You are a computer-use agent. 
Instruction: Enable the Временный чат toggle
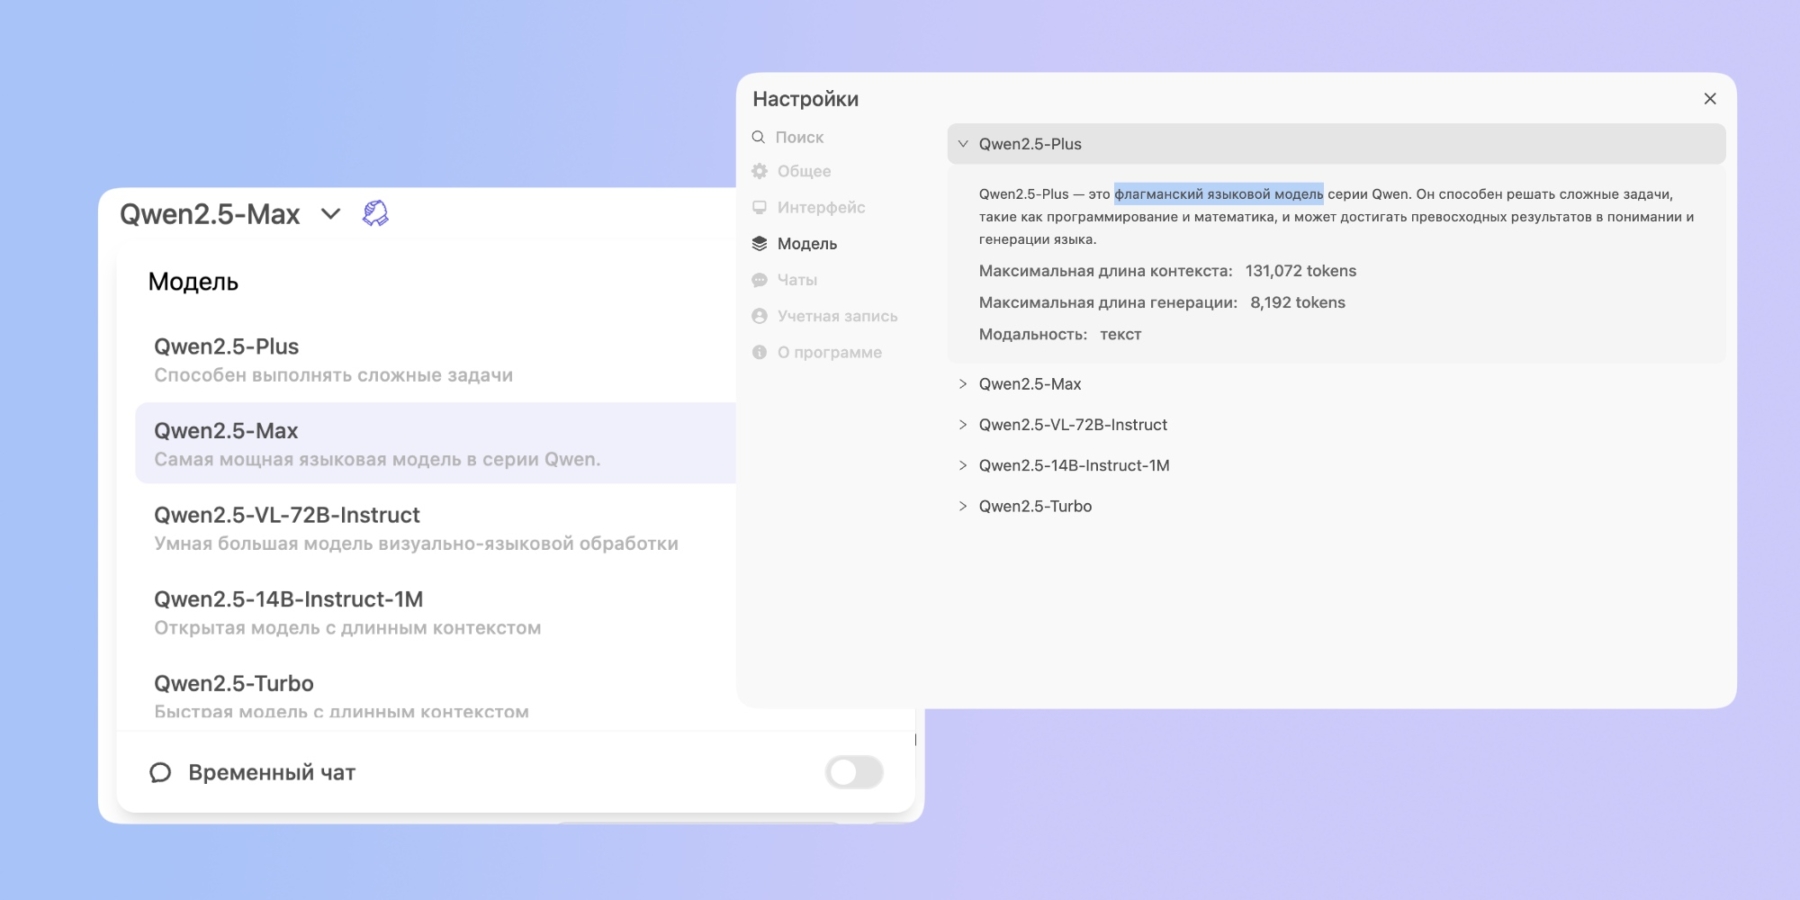click(x=854, y=772)
